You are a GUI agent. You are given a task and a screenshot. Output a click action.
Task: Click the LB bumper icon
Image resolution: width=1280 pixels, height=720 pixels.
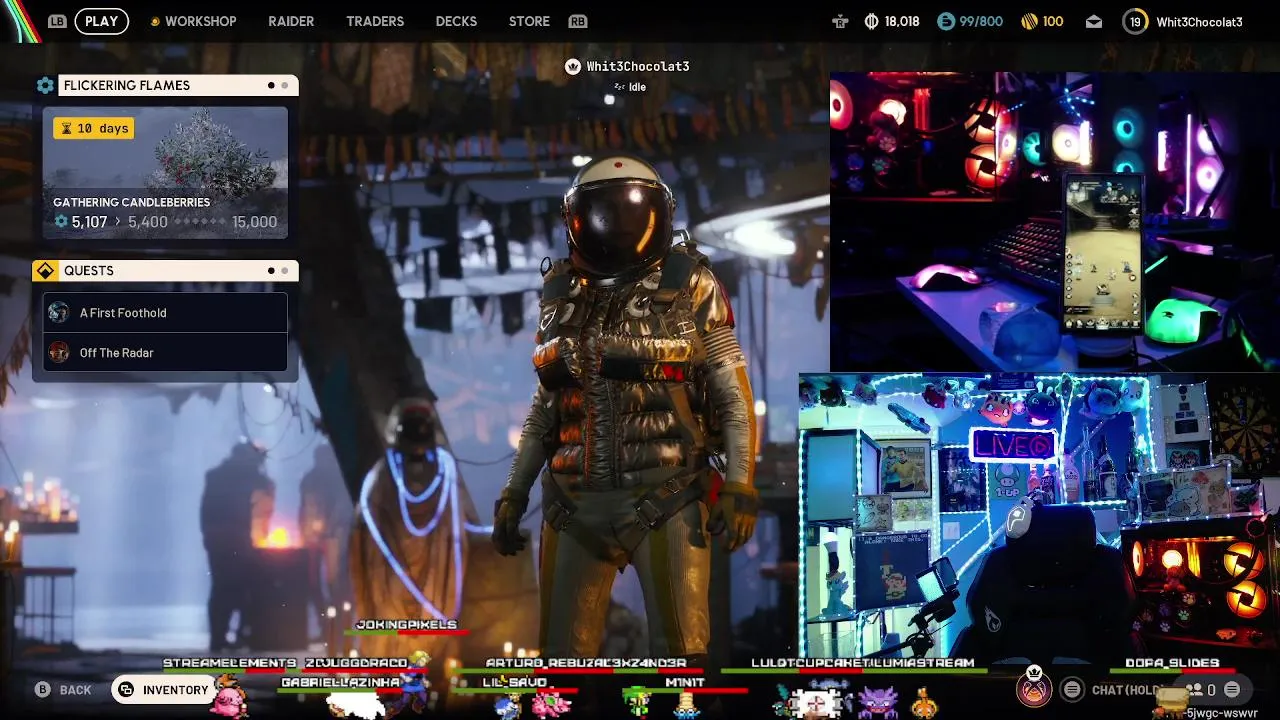click(x=57, y=21)
